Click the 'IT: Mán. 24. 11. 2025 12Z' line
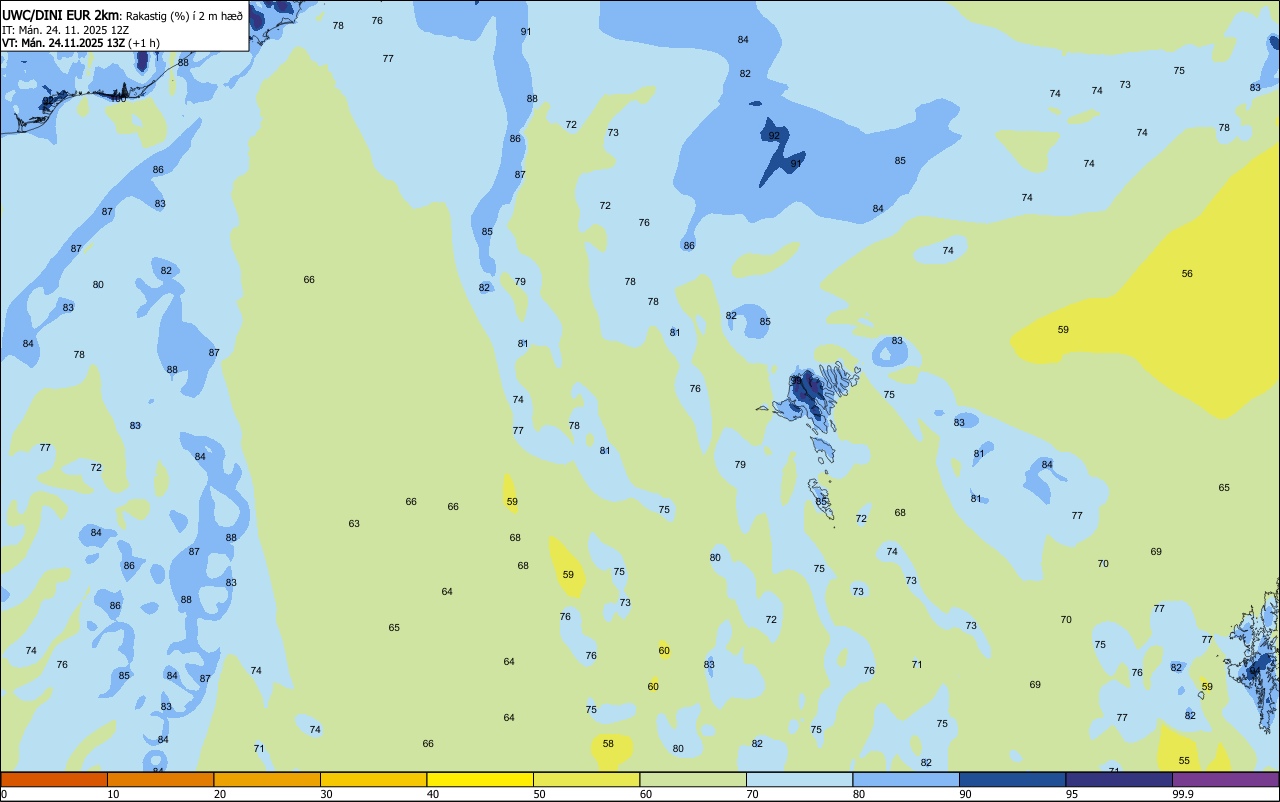The width and height of the screenshot is (1280, 802). click(65, 30)
